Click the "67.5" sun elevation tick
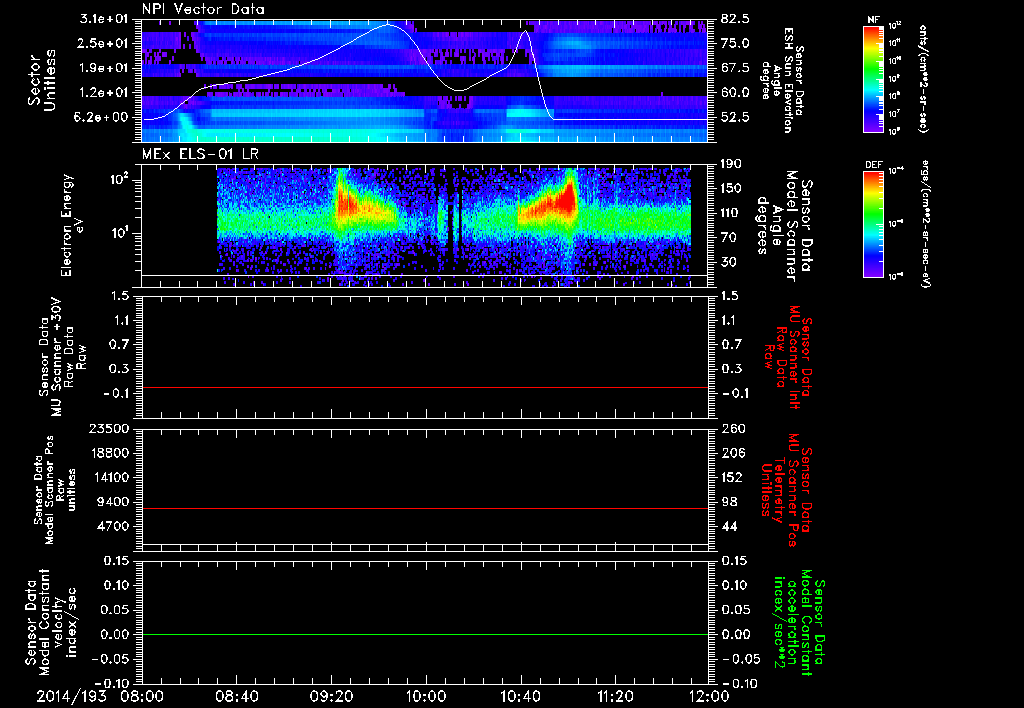 735,68
